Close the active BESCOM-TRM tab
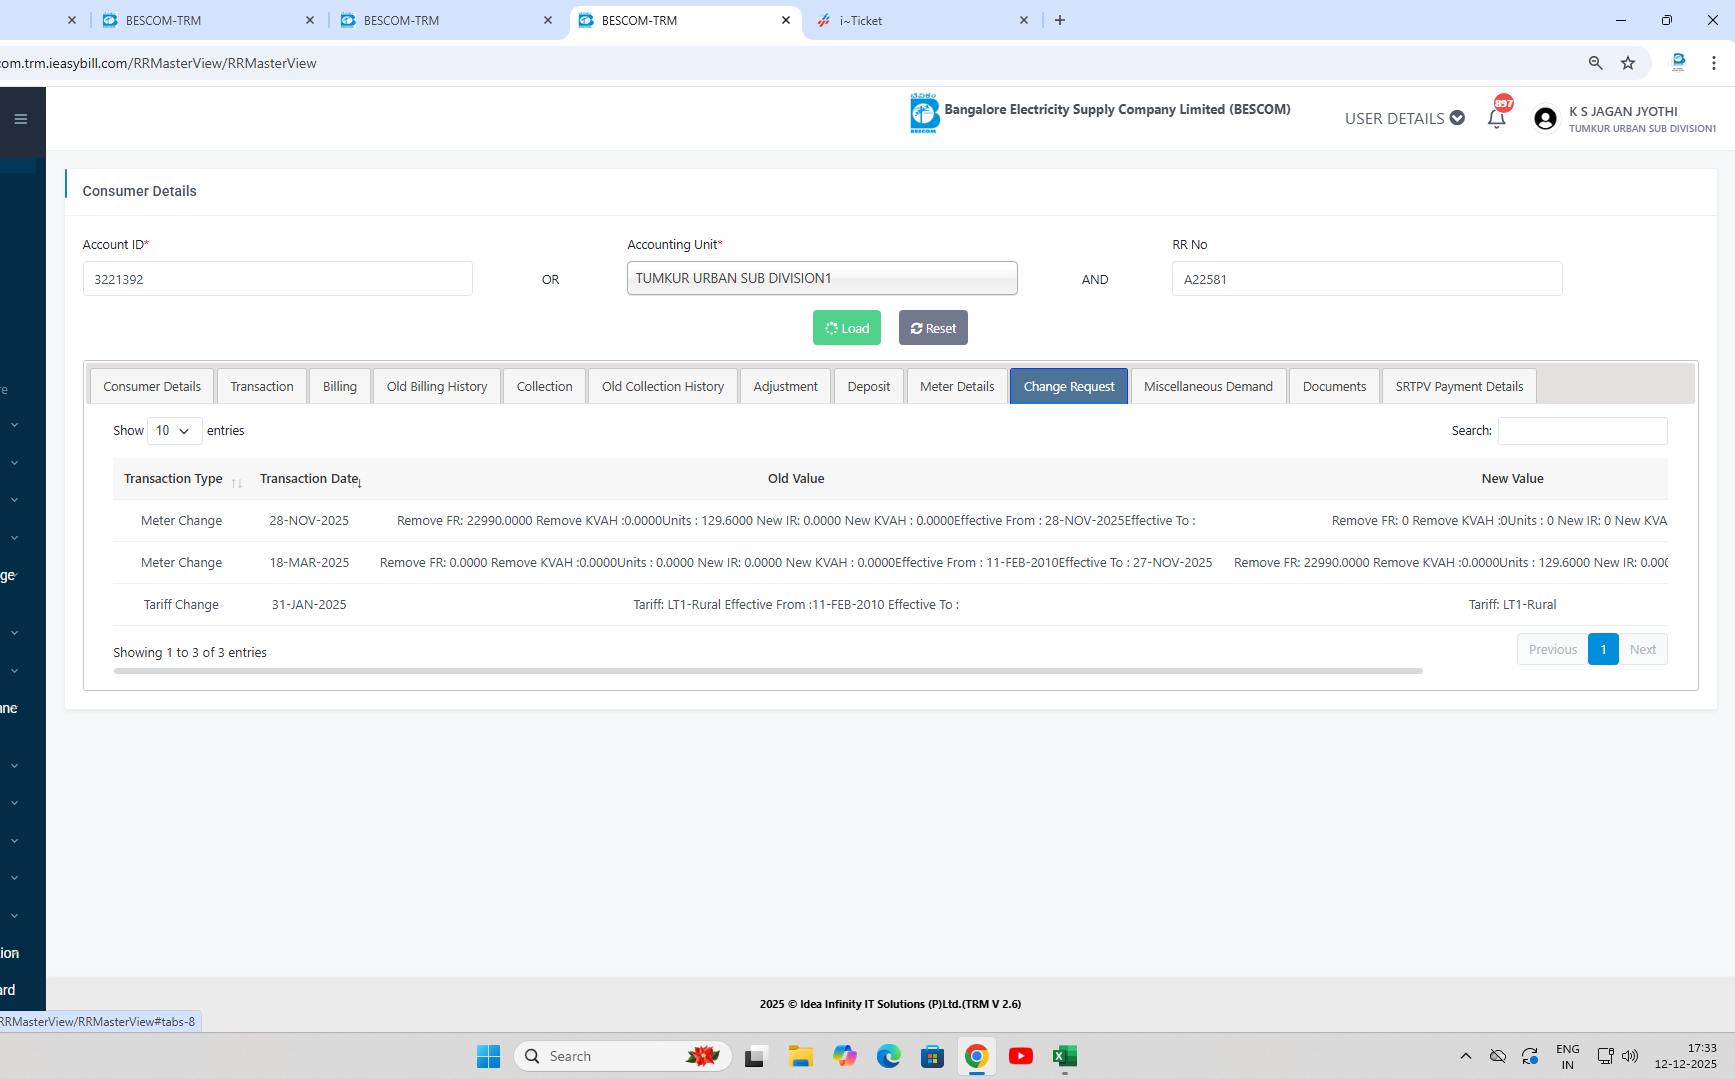 pyautogui.click(x=786, y=20)
